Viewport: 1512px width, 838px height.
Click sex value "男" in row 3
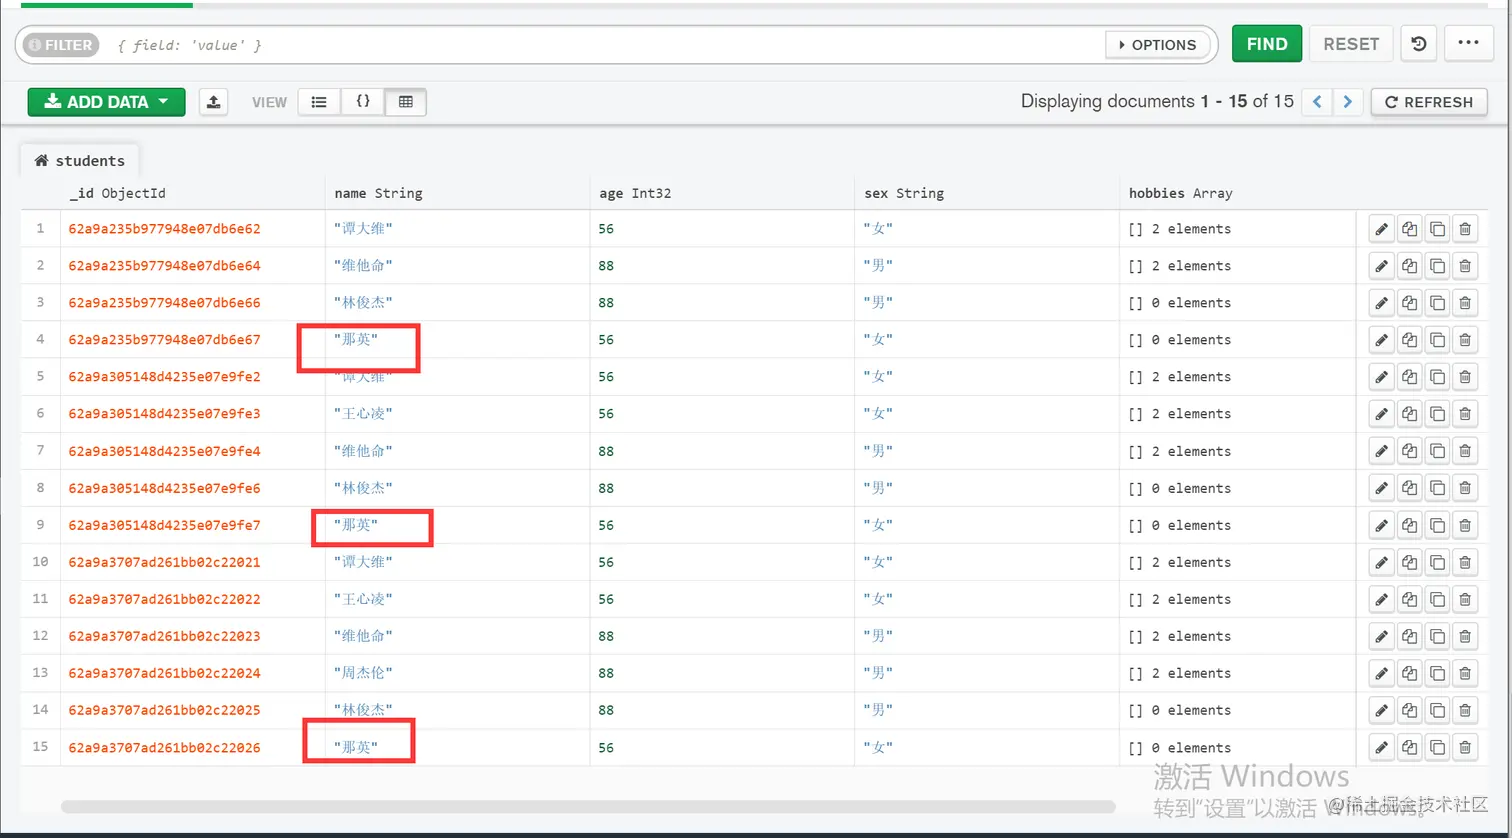tap(878, 303)
